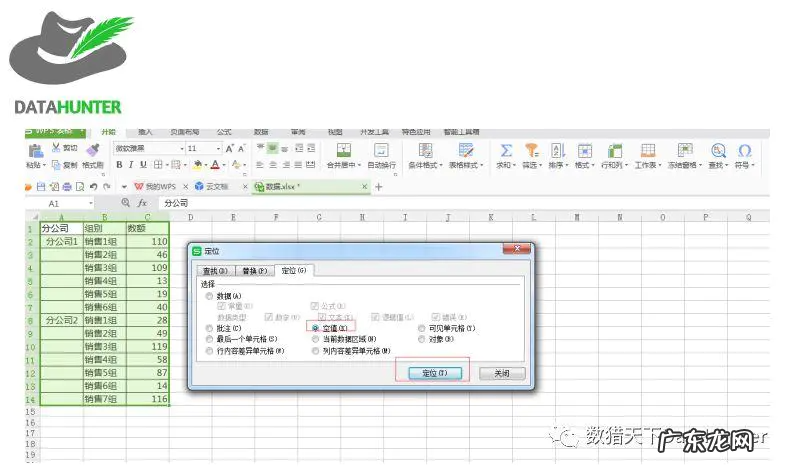Click the font color red A swatch
The image size is (792, 470).
[215, 165]
